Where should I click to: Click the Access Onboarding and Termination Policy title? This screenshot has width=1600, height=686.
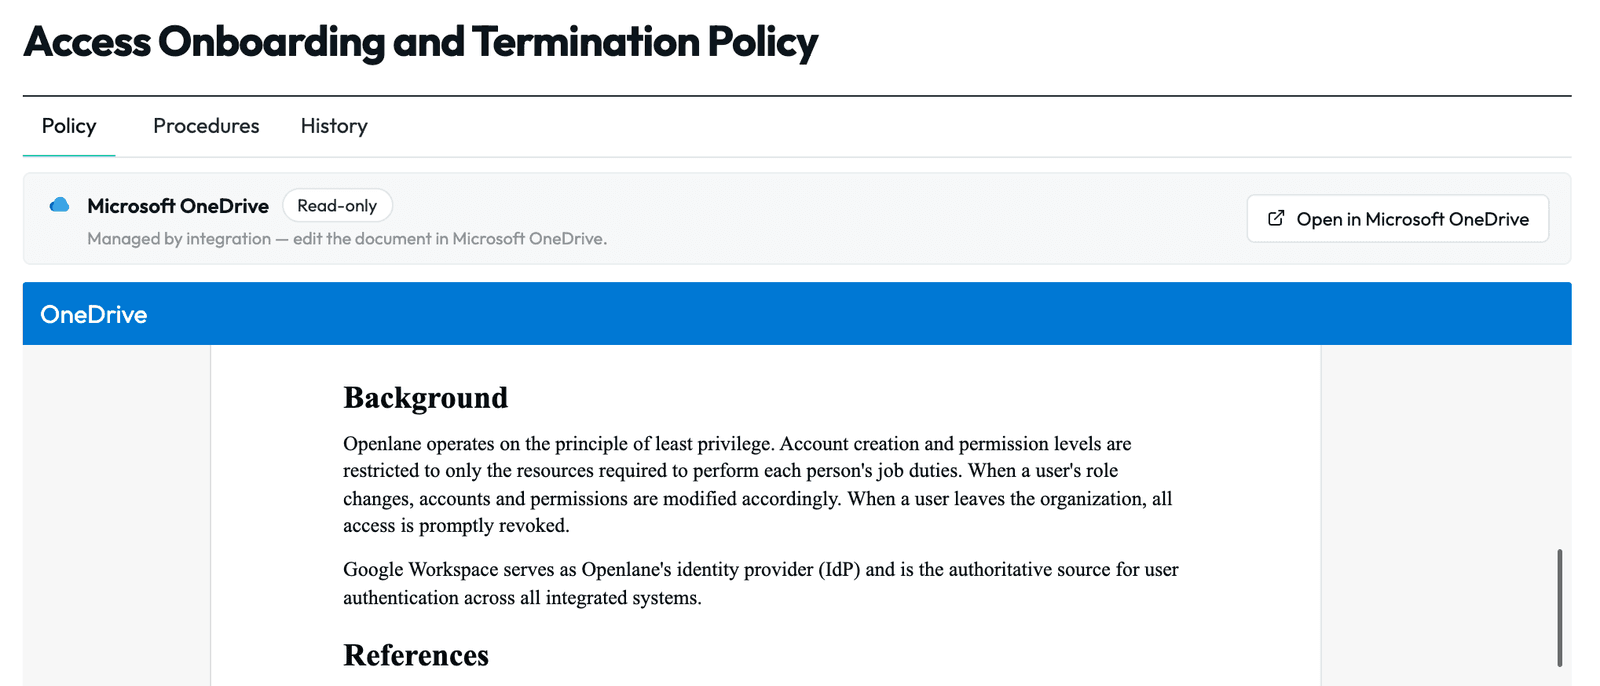(420, 42)
